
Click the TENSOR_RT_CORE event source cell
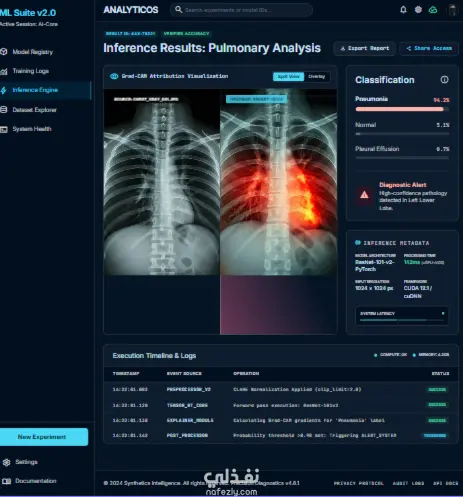(187, 405)
